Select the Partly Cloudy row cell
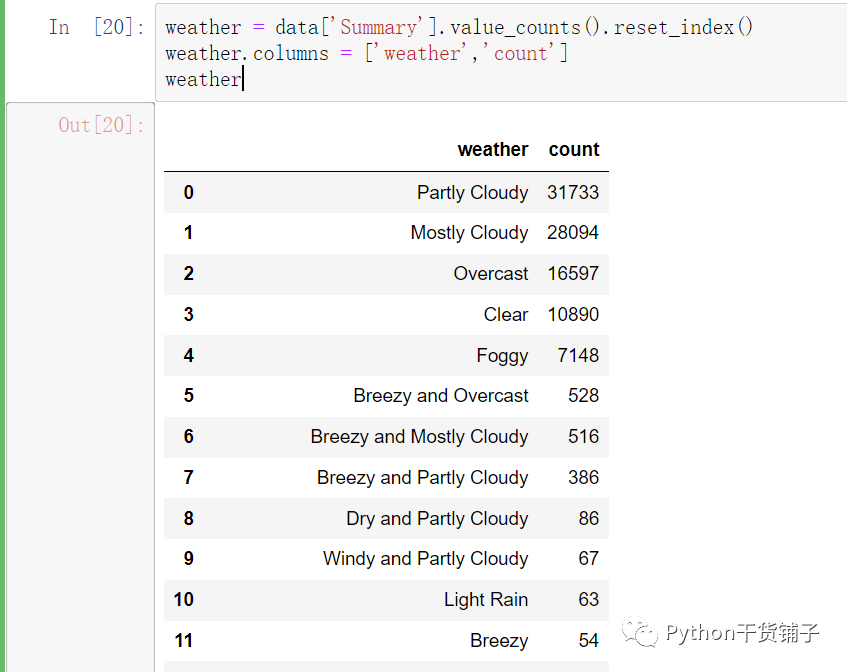This screenshot has width=847, height=672. click(x=472, y=193)
